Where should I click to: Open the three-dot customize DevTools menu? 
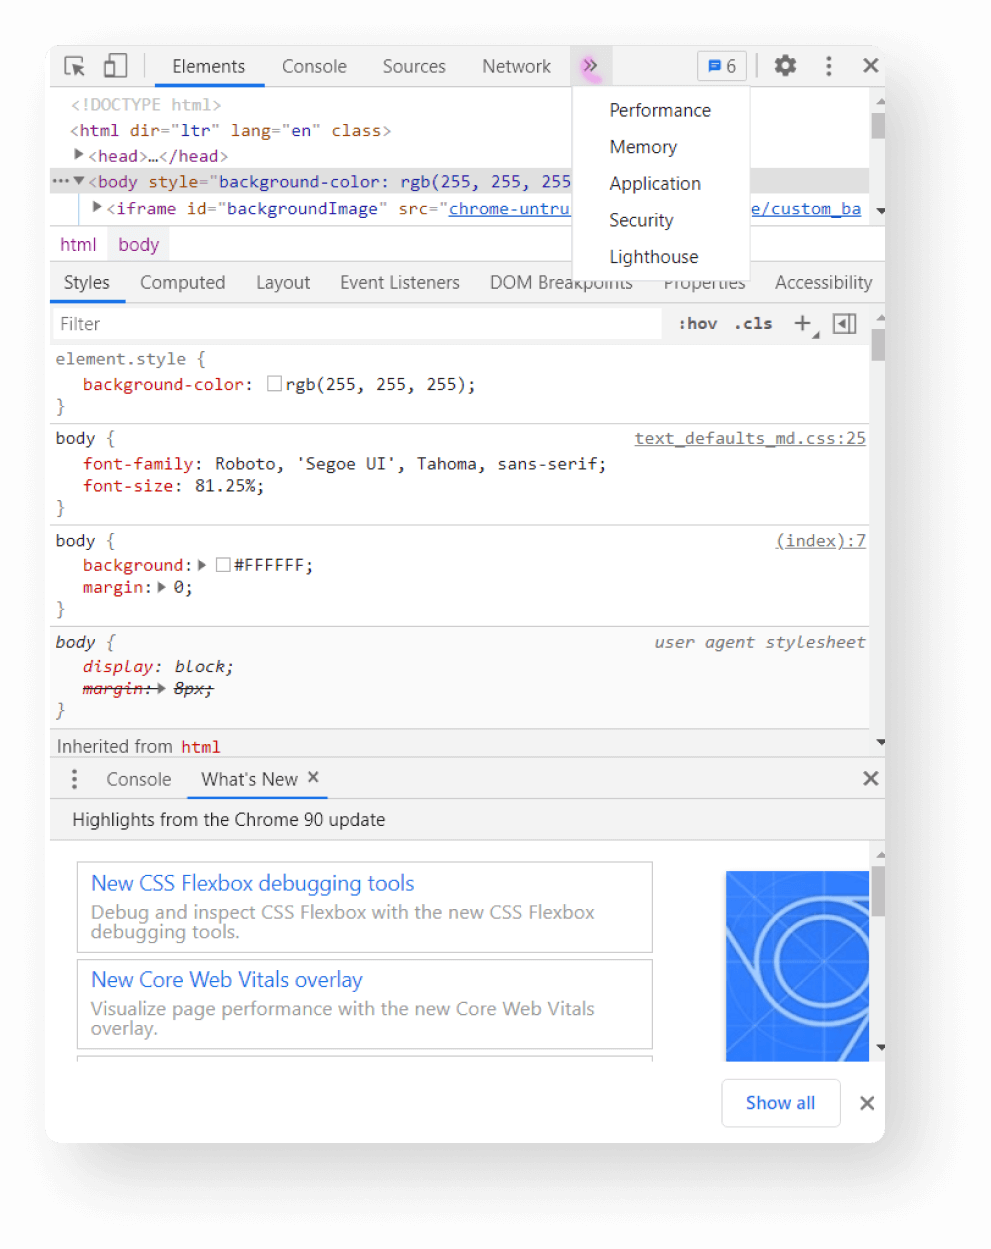(x=828, y=66)
